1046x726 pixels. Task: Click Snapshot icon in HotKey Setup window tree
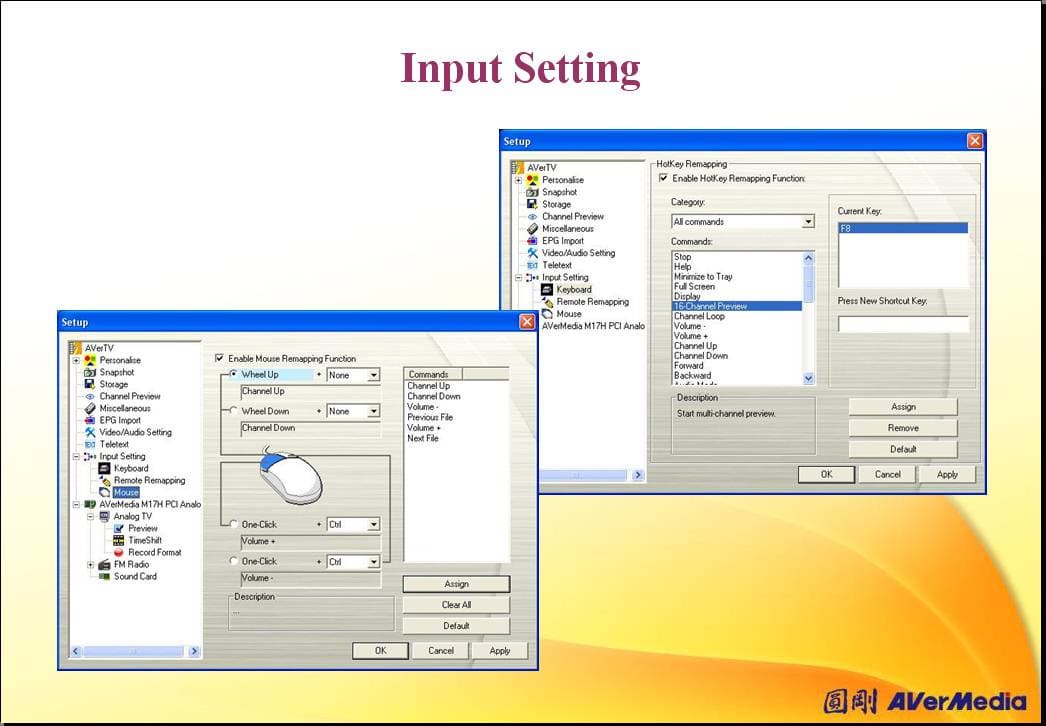(532, 192)
